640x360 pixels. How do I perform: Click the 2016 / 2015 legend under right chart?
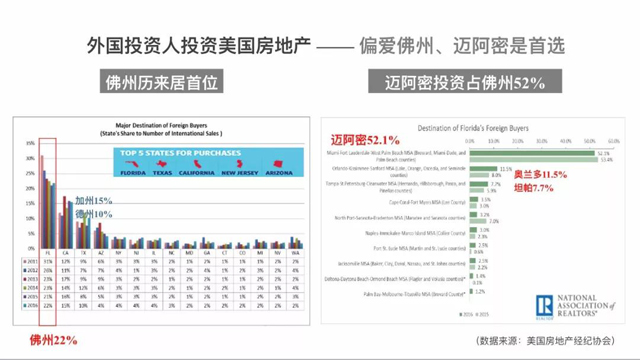[474, 314]
